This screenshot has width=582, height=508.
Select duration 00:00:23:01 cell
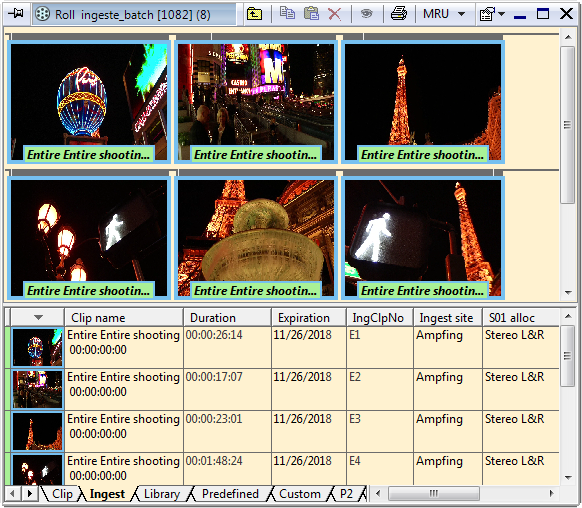point(227,431)
